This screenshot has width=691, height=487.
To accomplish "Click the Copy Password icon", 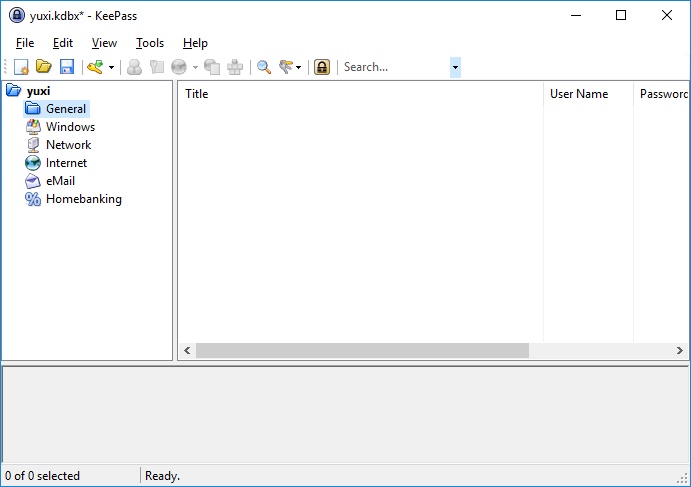I will coord(156,67).
